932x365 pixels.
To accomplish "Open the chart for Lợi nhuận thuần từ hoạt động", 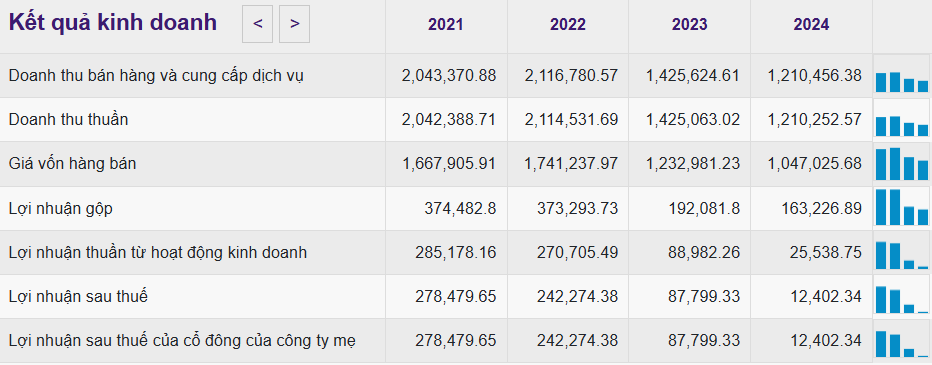I will [901, 253].
